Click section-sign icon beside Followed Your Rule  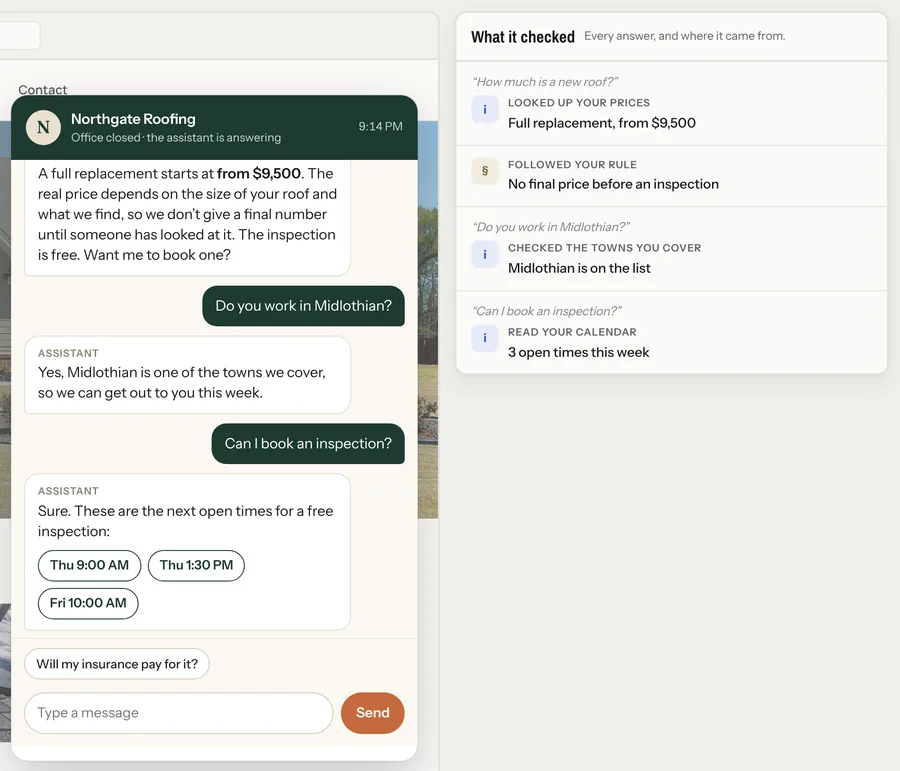click(485, 171)
